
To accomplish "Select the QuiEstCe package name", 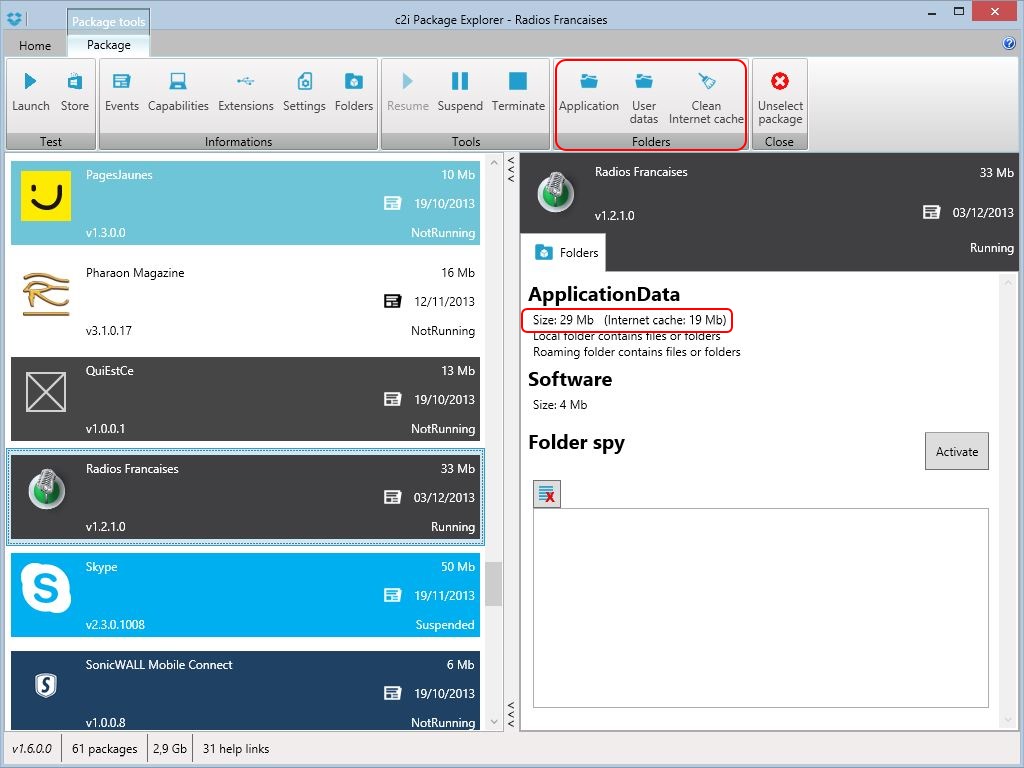I will [110, 371].
